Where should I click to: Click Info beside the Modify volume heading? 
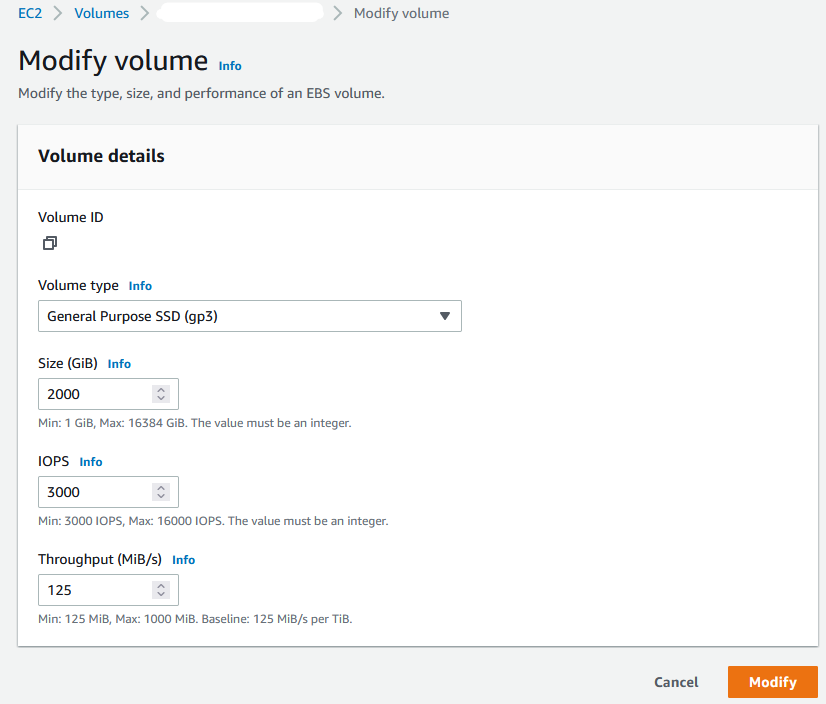[x=229, y=65]
